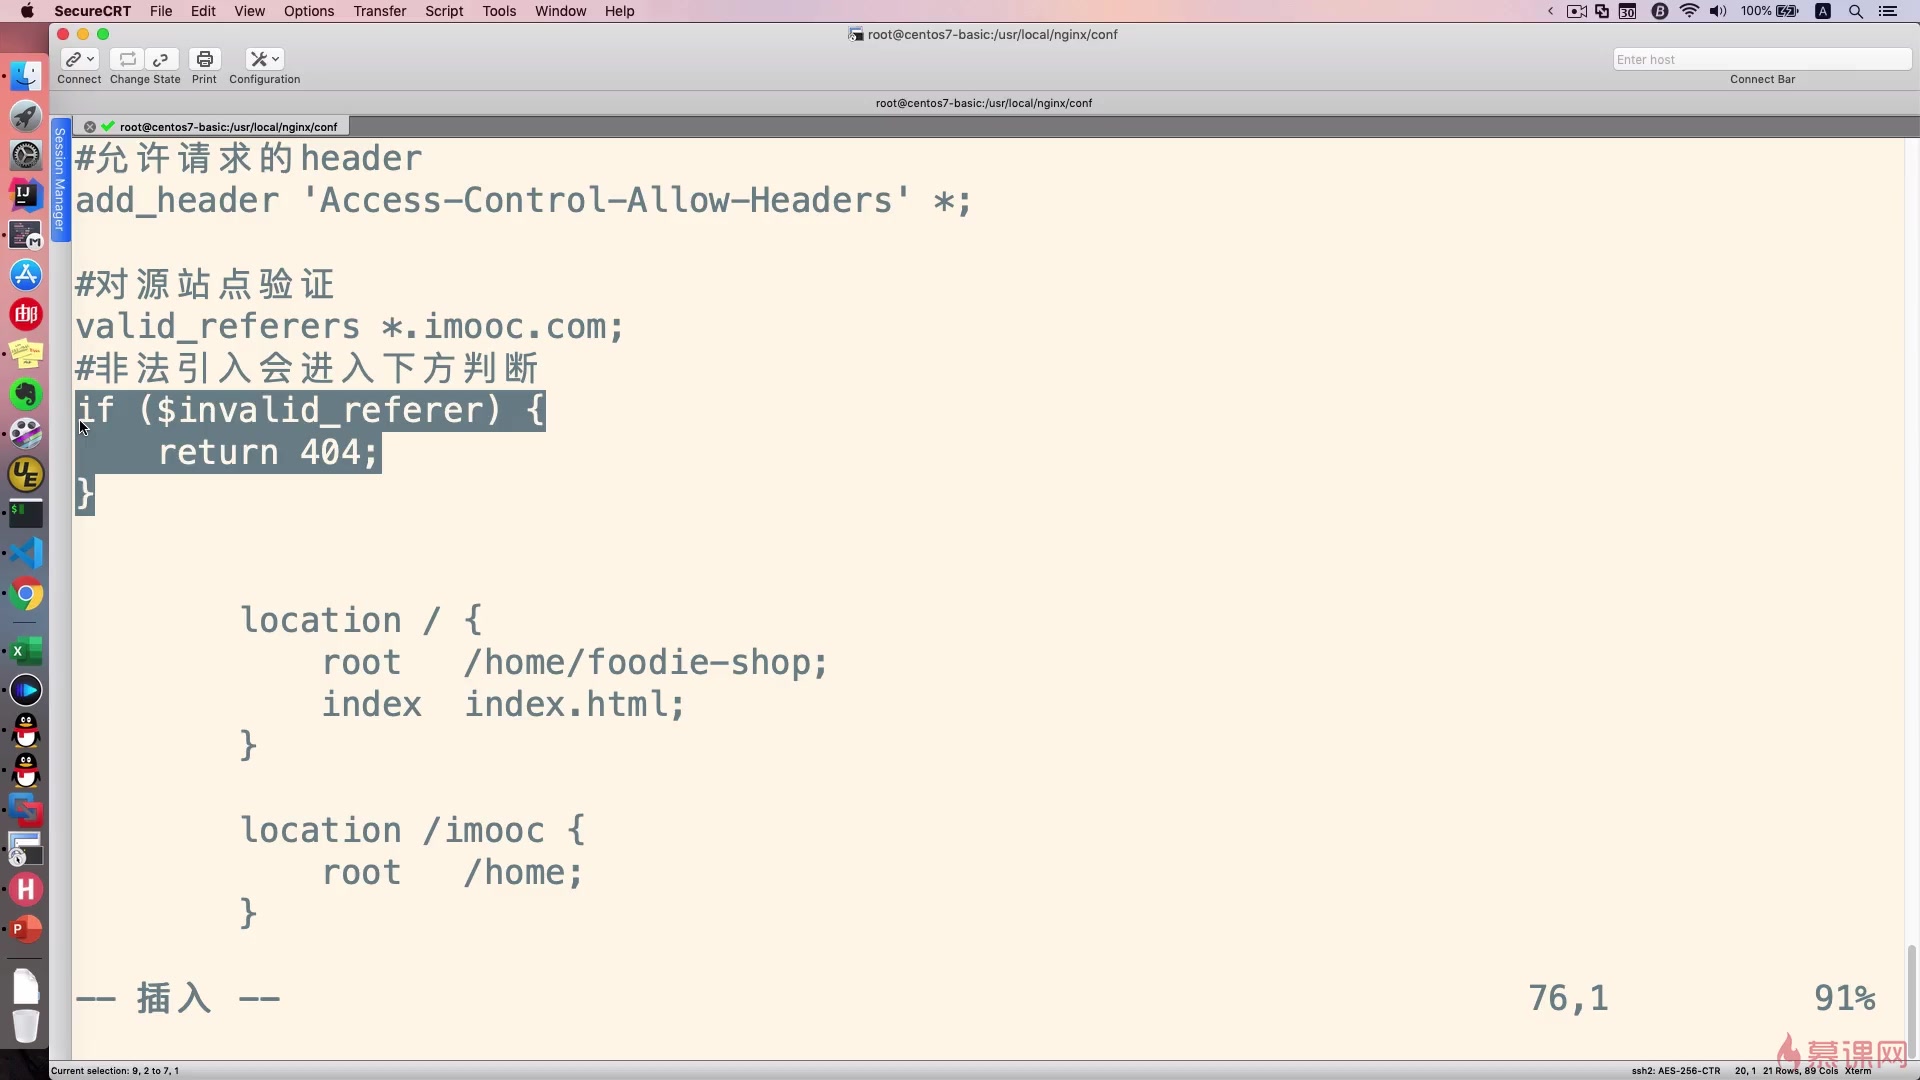Open Google Chrome from the dock

(26, 594)
